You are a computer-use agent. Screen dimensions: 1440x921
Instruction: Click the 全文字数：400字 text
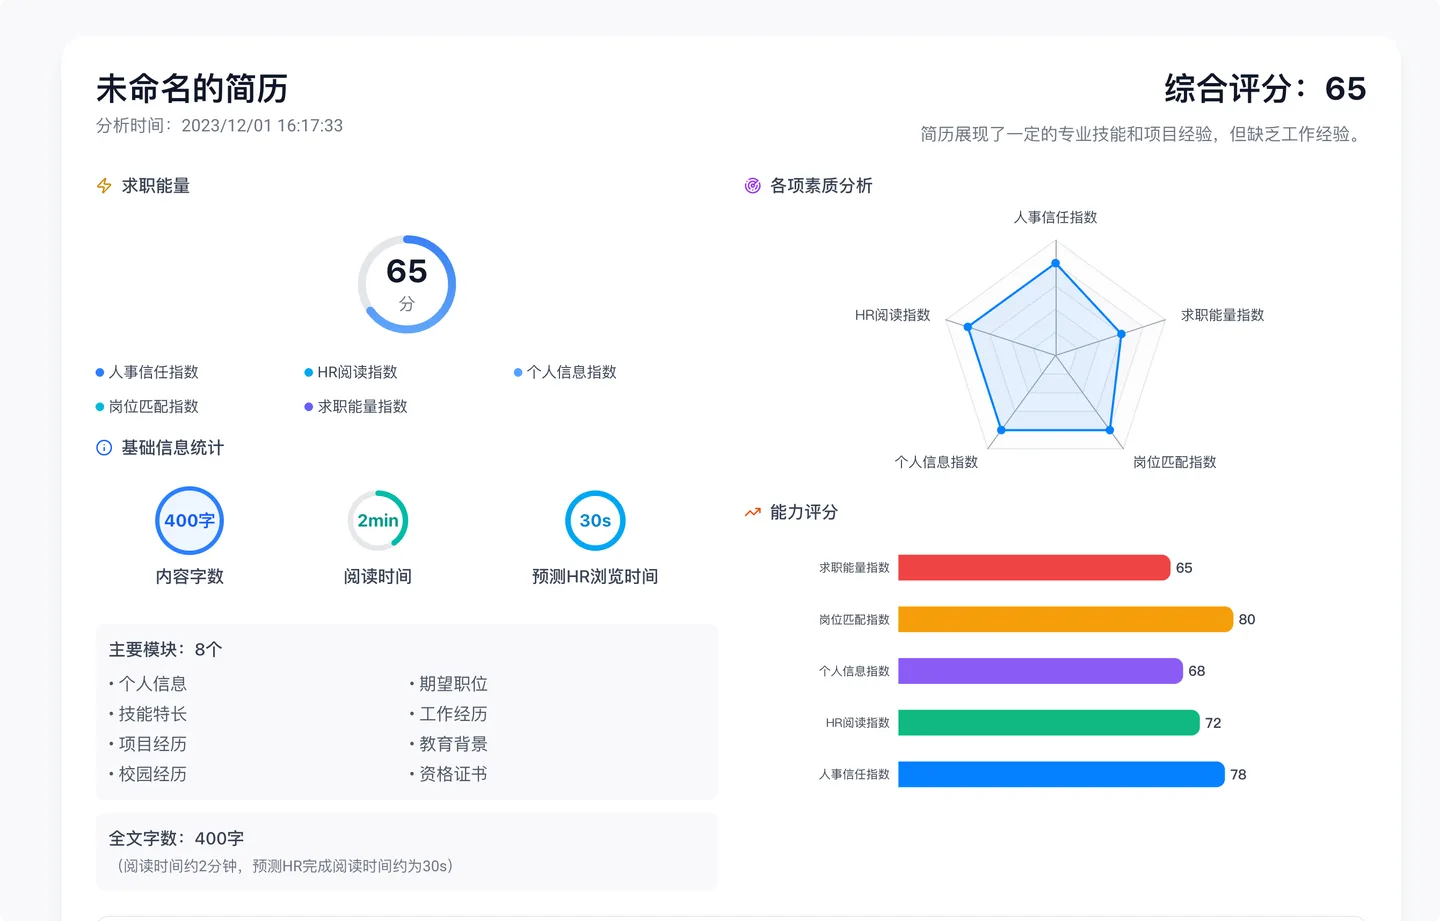[176, 838]
